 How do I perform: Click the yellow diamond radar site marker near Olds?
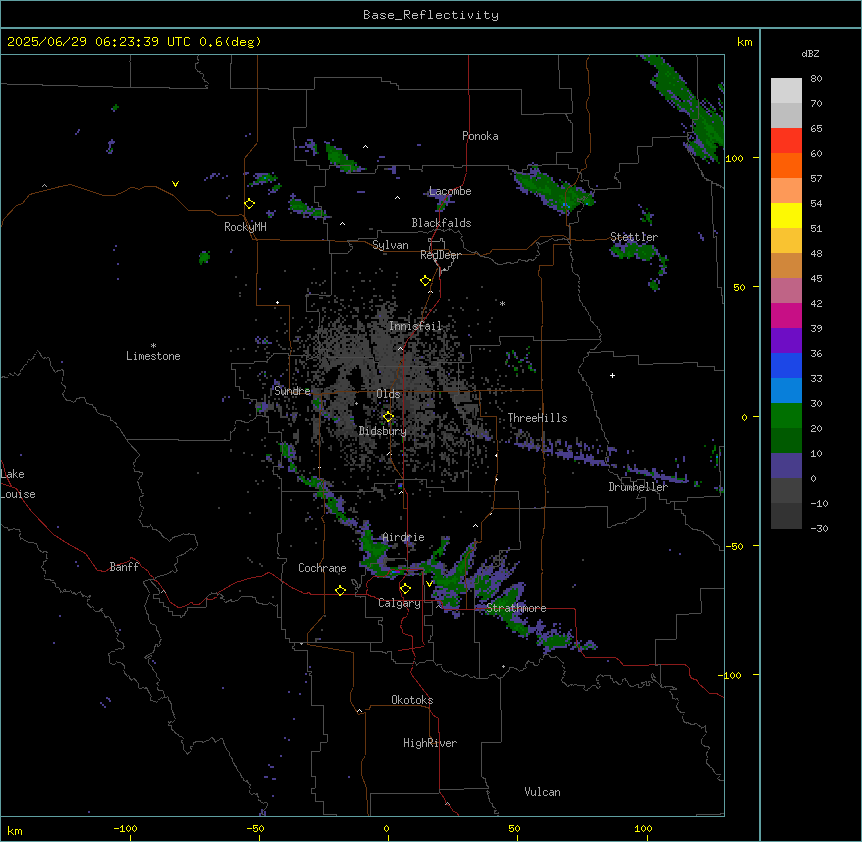(389, 417)
